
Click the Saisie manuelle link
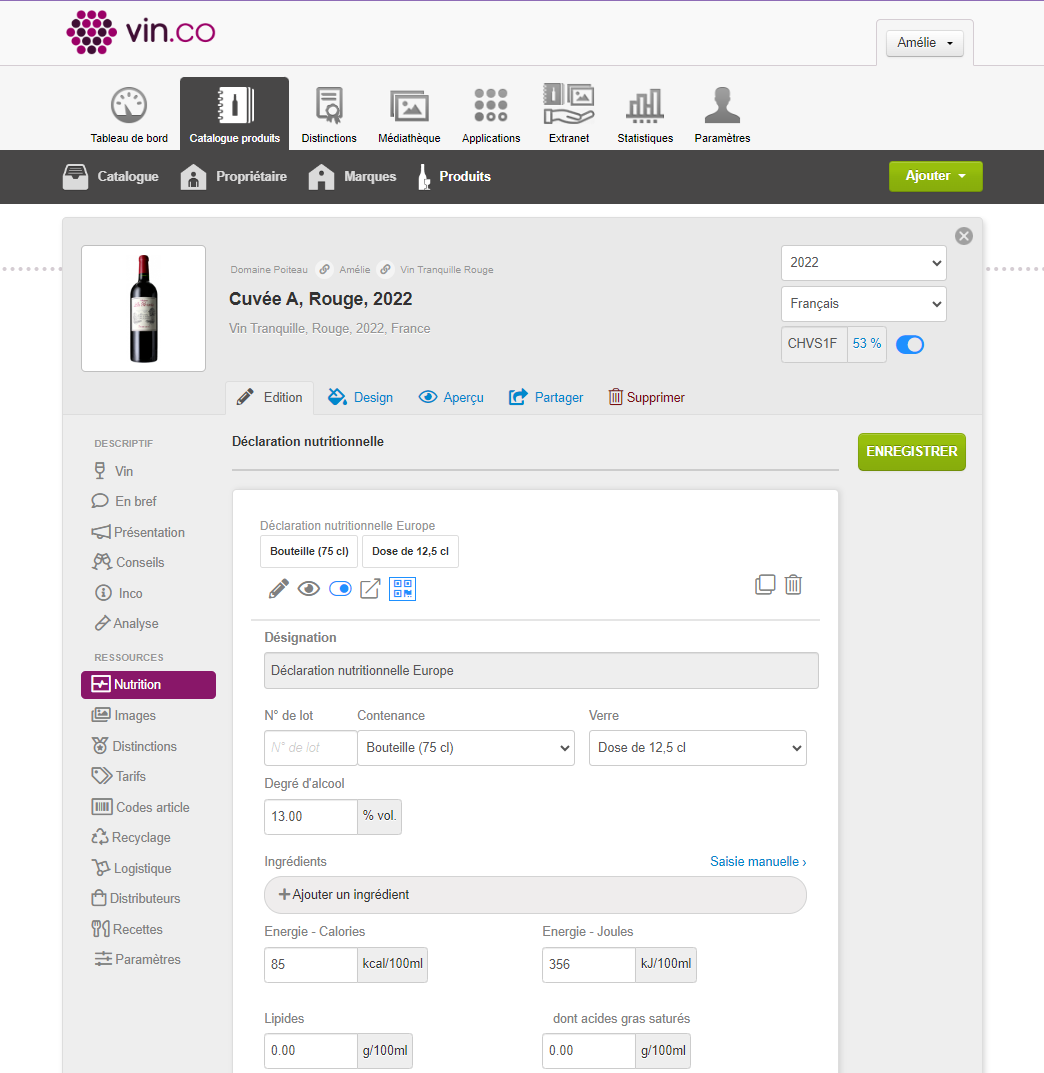[758, 861]
